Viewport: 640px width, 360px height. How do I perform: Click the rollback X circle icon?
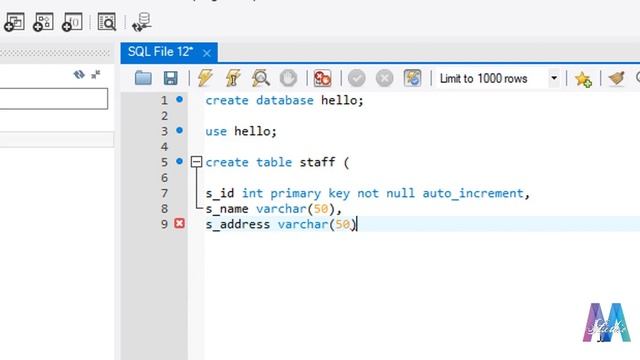[384, 78]
